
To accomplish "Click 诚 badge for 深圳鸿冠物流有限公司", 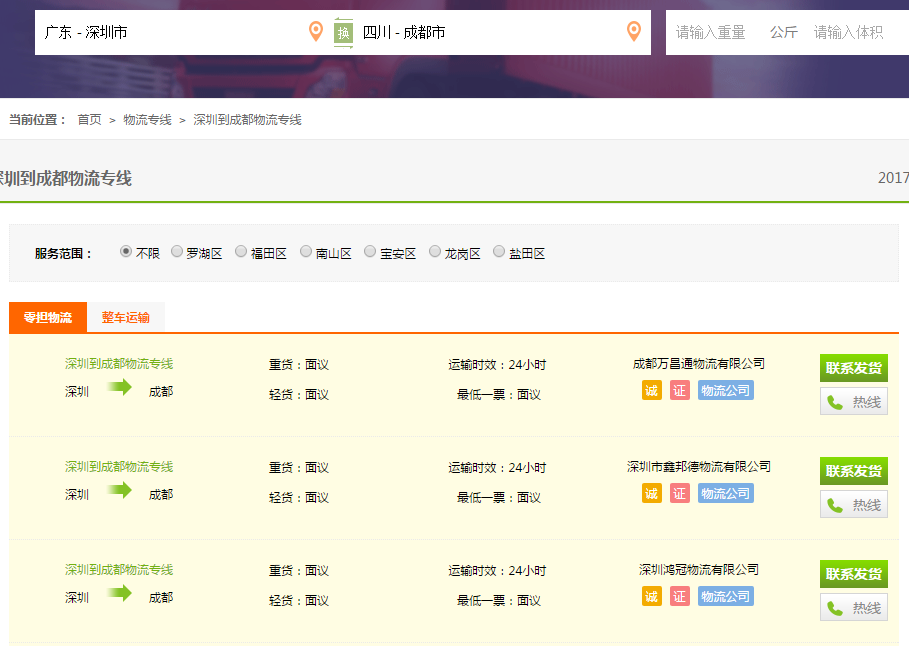I will 652,596.
